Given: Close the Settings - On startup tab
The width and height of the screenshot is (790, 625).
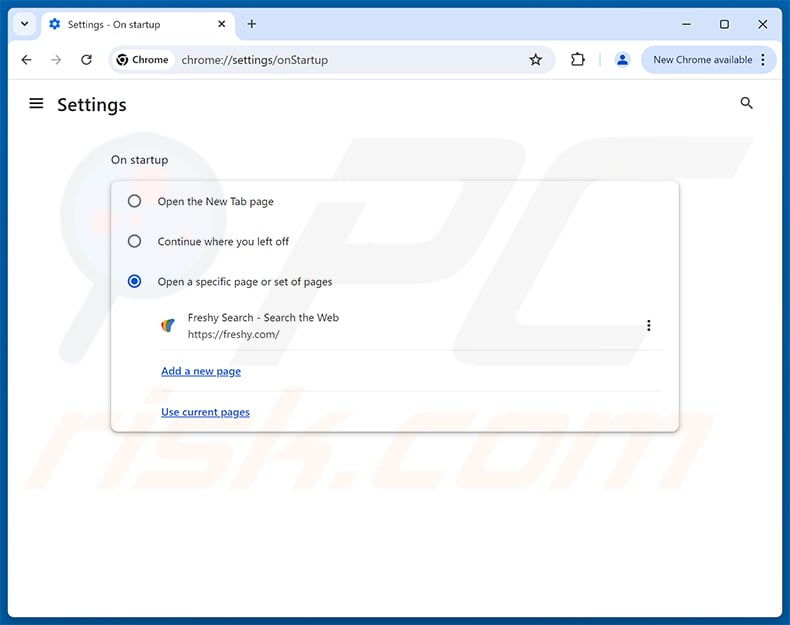Looking at the screenshot, I should click(221, 24).
